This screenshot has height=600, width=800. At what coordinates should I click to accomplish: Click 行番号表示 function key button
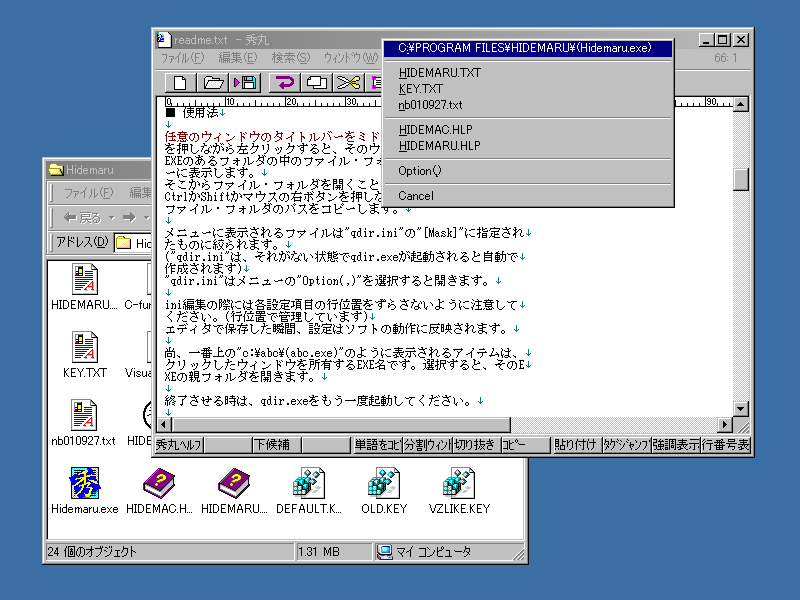pos(726,445)
